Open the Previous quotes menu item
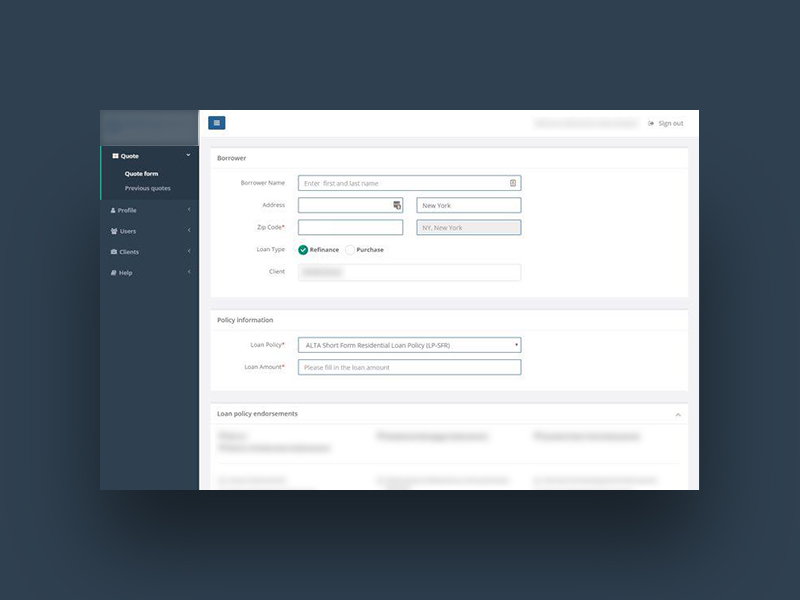This screenshot has width=800, height=600. (147, 188)
